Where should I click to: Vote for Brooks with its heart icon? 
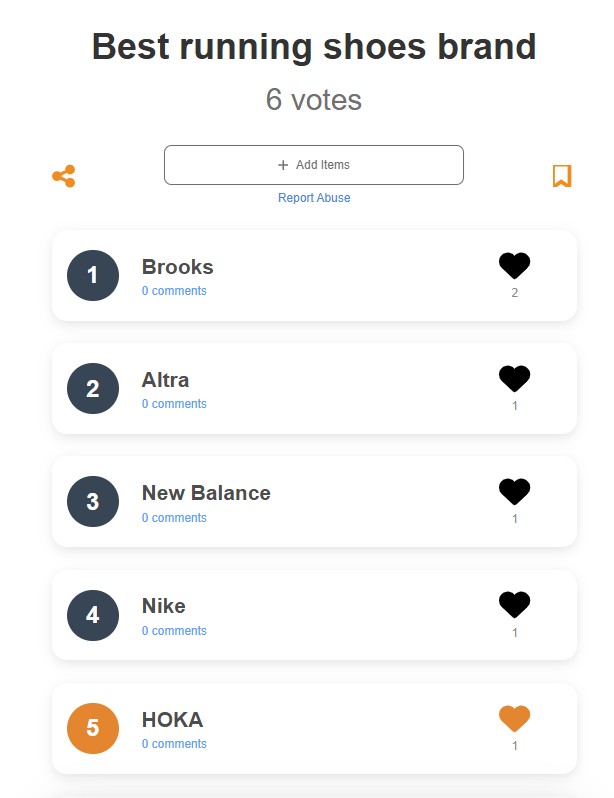point(514,265)
